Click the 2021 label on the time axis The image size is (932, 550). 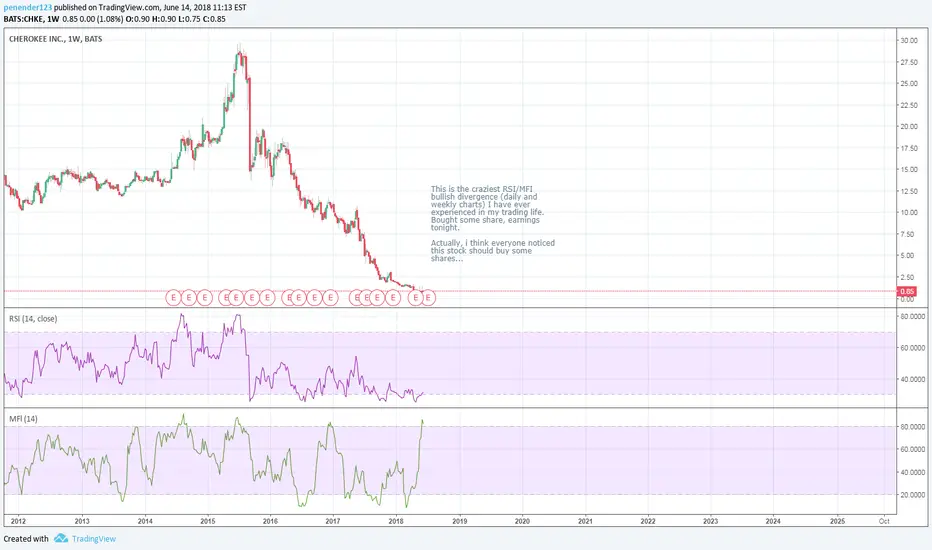coord(585,521)
